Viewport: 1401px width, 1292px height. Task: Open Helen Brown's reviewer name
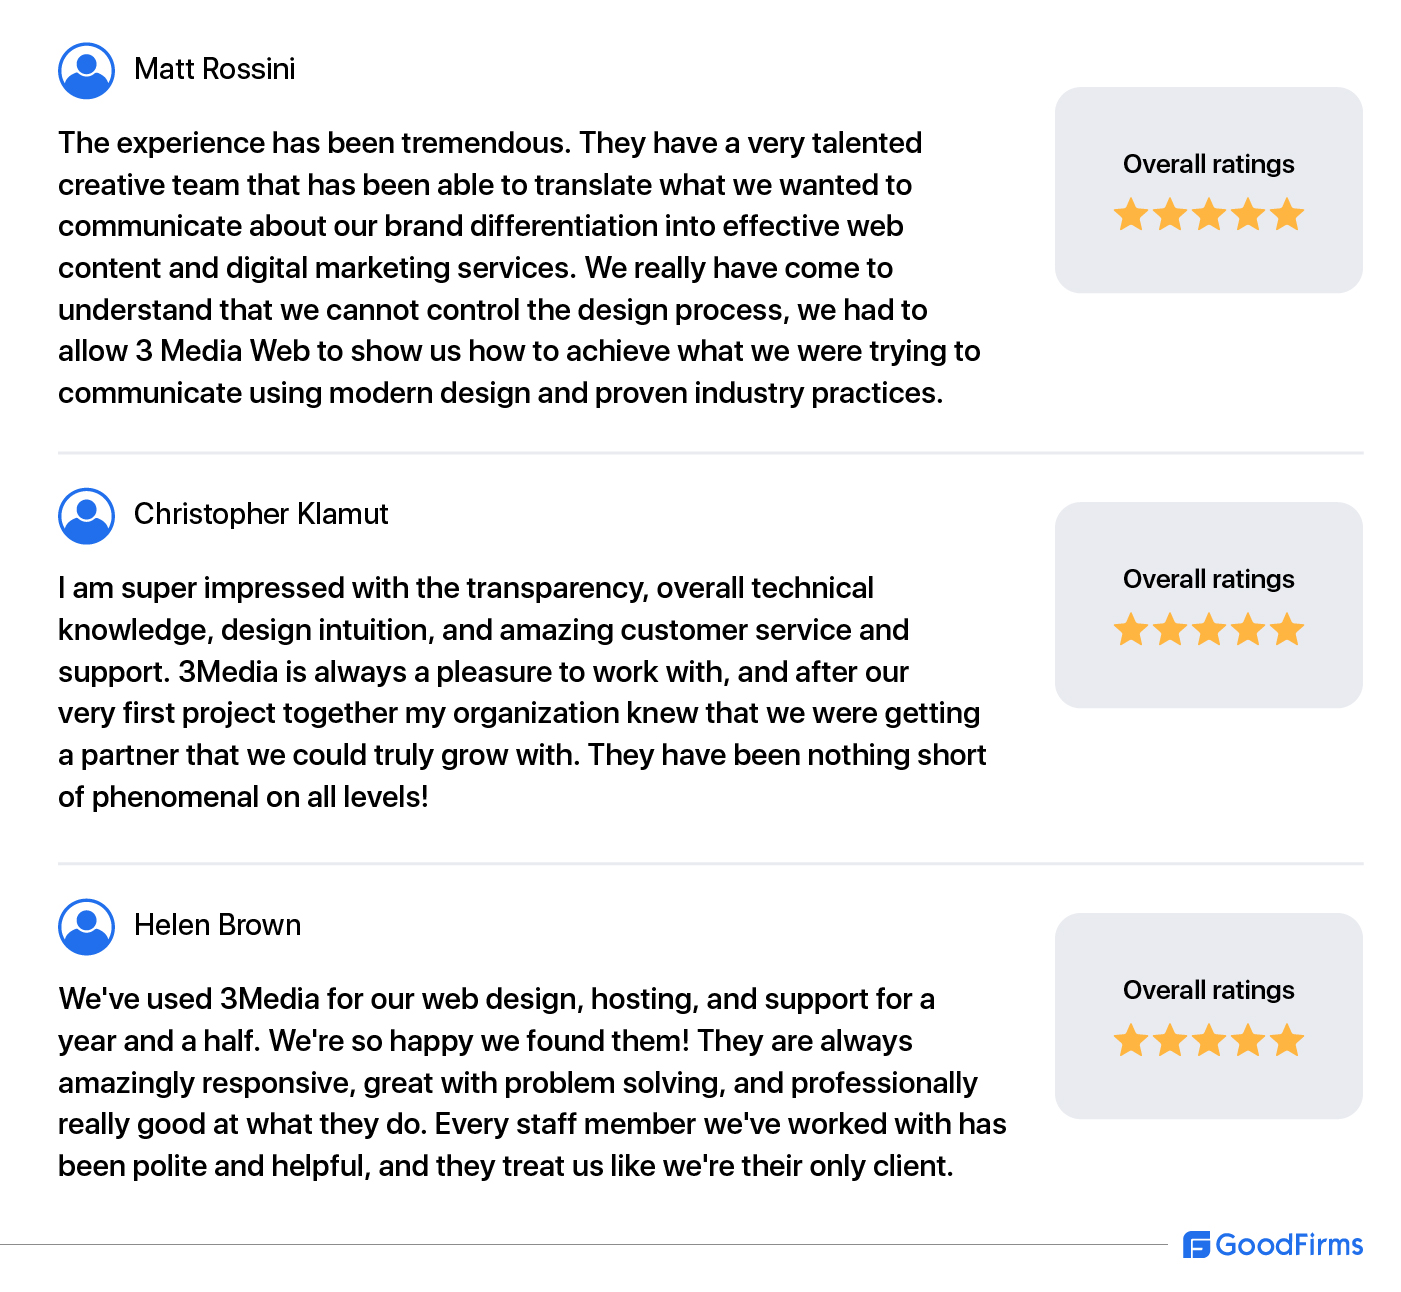pyautogui.click(x=217, y=925)
